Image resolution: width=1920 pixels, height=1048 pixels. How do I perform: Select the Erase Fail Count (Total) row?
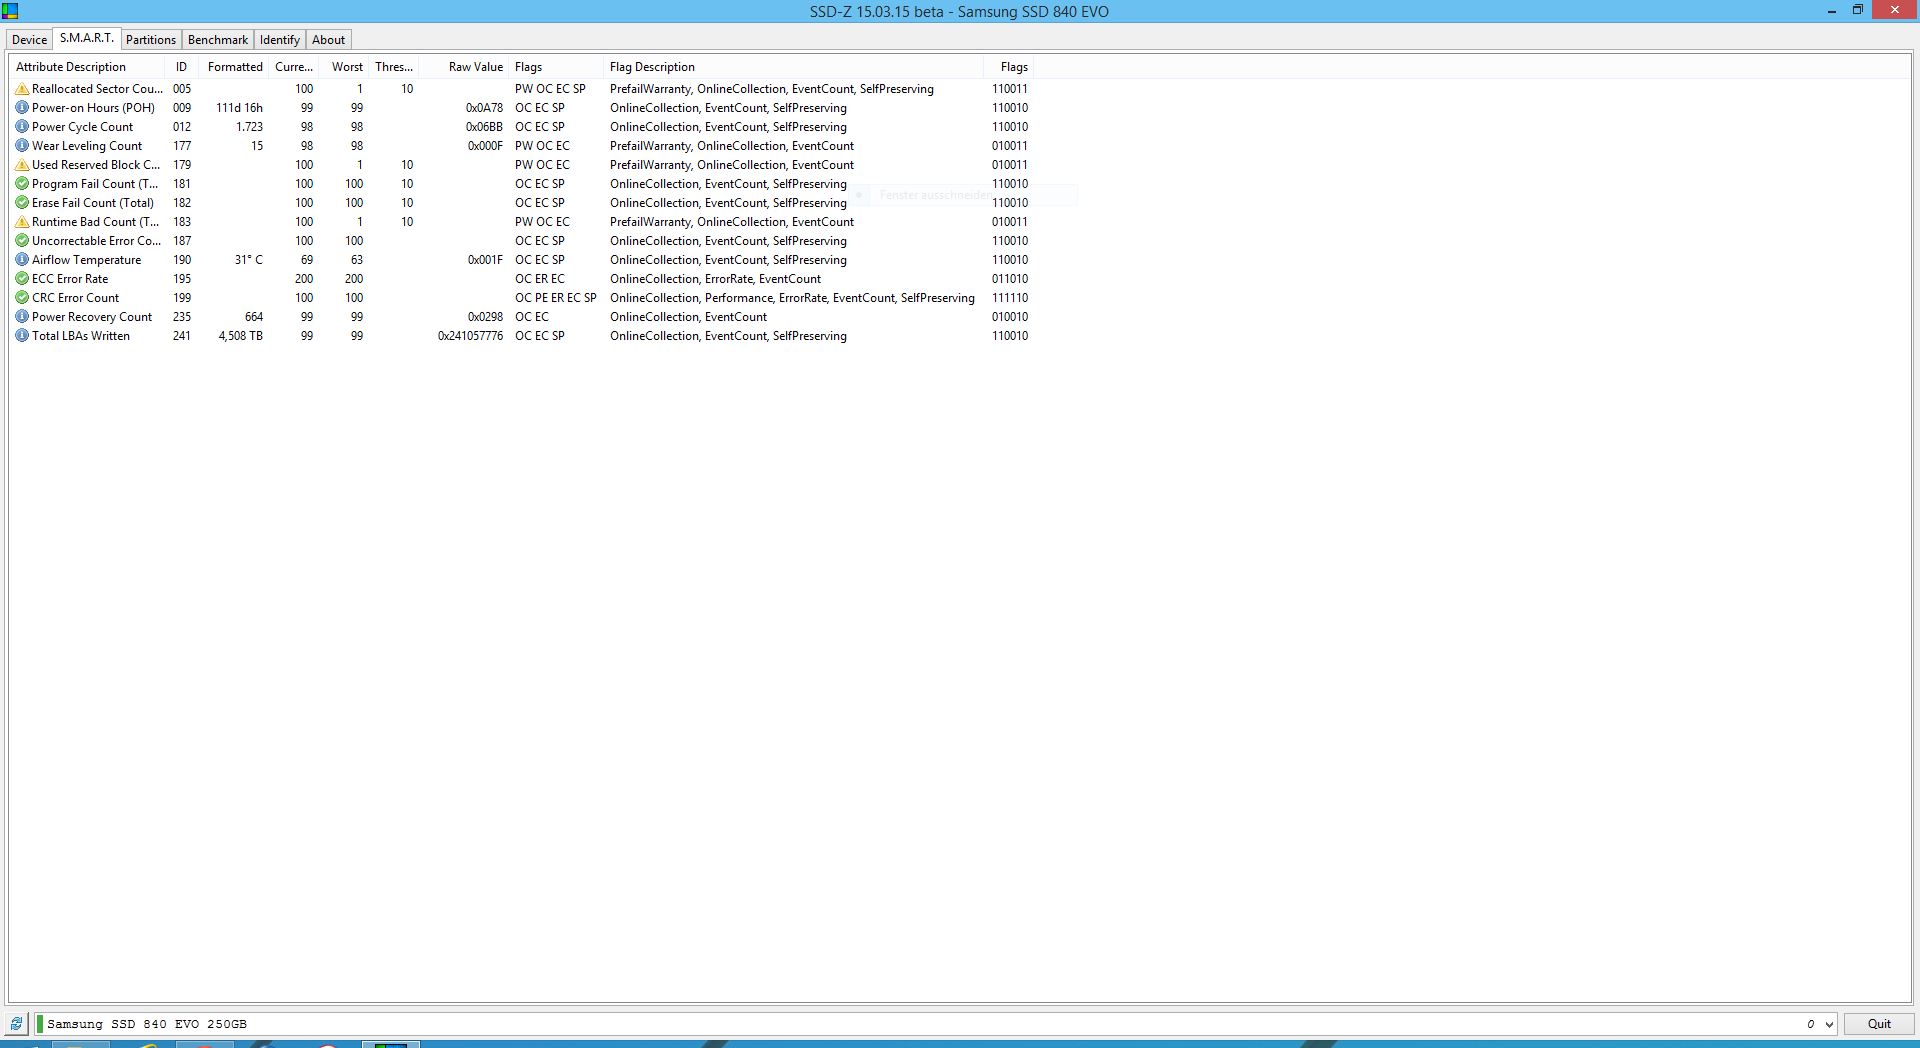tap(521, 203)
